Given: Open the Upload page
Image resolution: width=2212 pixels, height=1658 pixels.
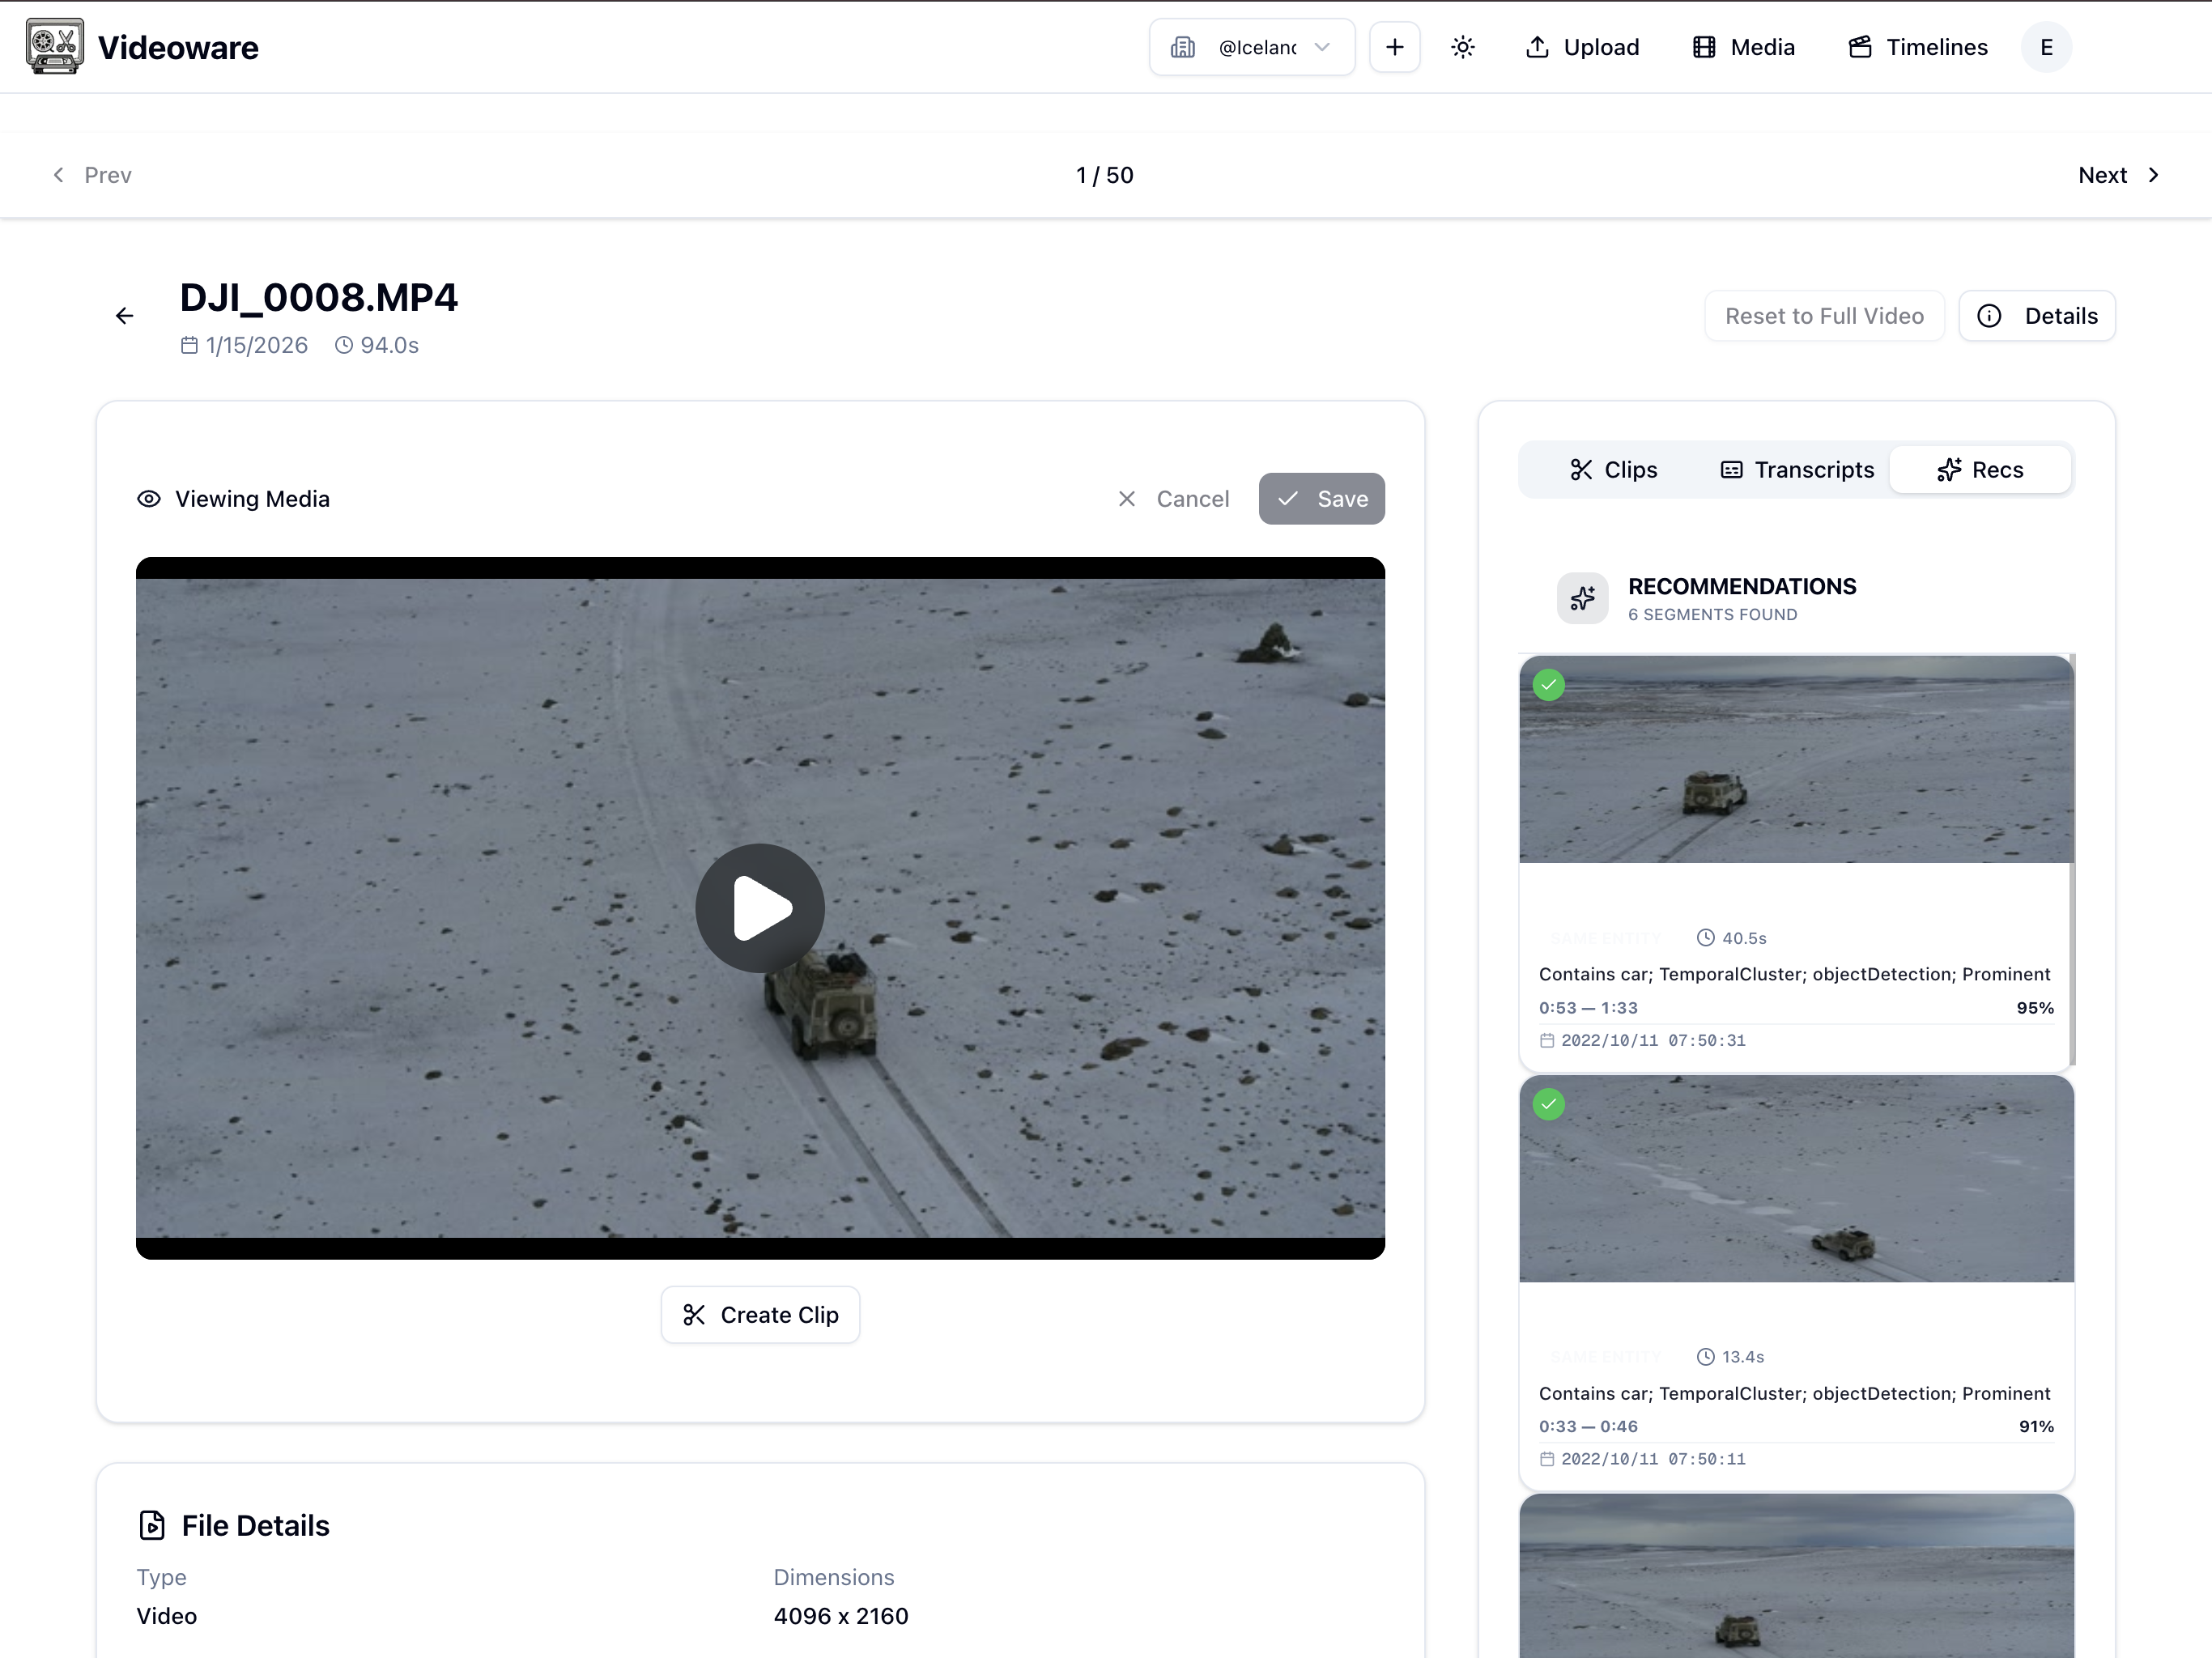Looking at the screenshot, I should 1582,47.
